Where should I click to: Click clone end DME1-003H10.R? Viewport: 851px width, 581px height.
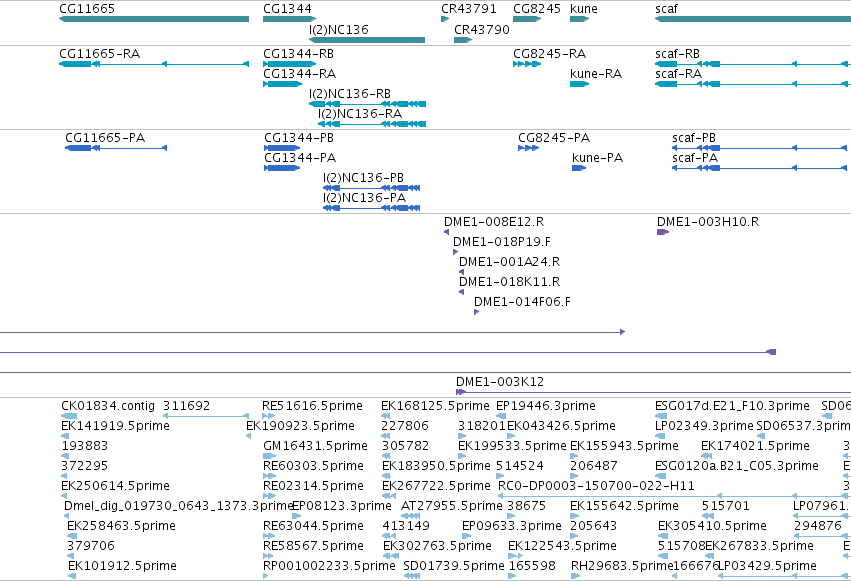tap(663, 232)
